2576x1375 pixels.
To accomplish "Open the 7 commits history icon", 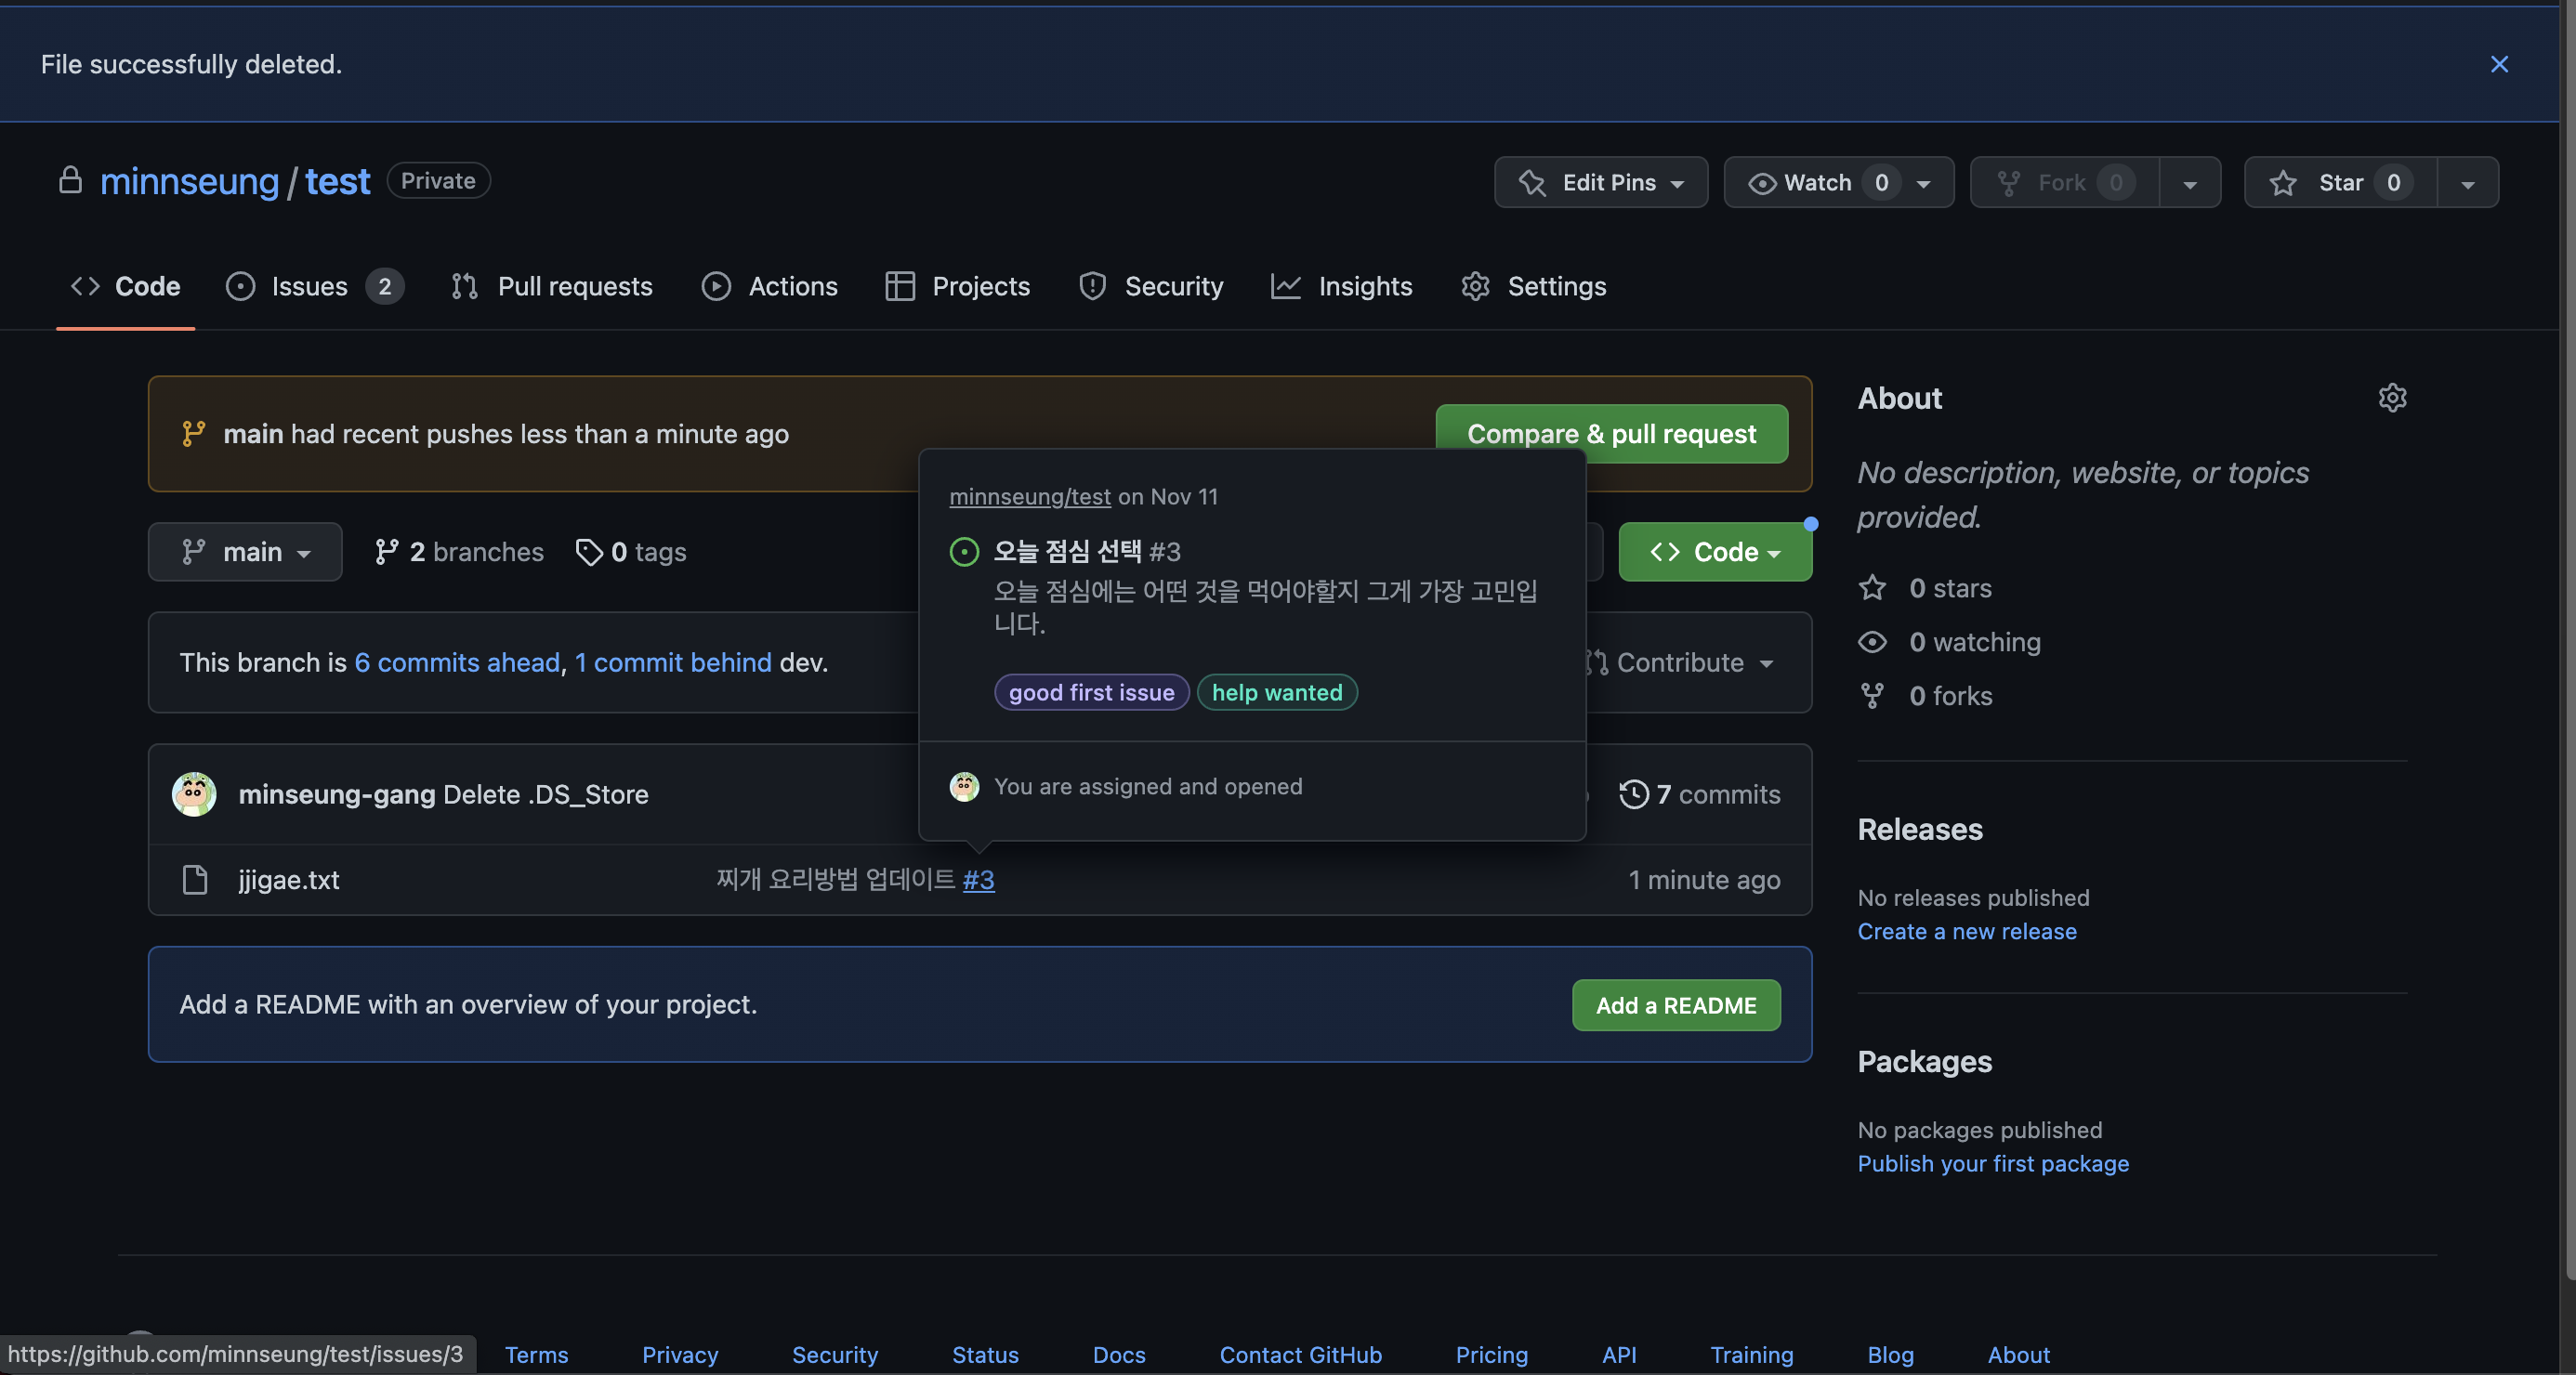I will click(1634, 794).
